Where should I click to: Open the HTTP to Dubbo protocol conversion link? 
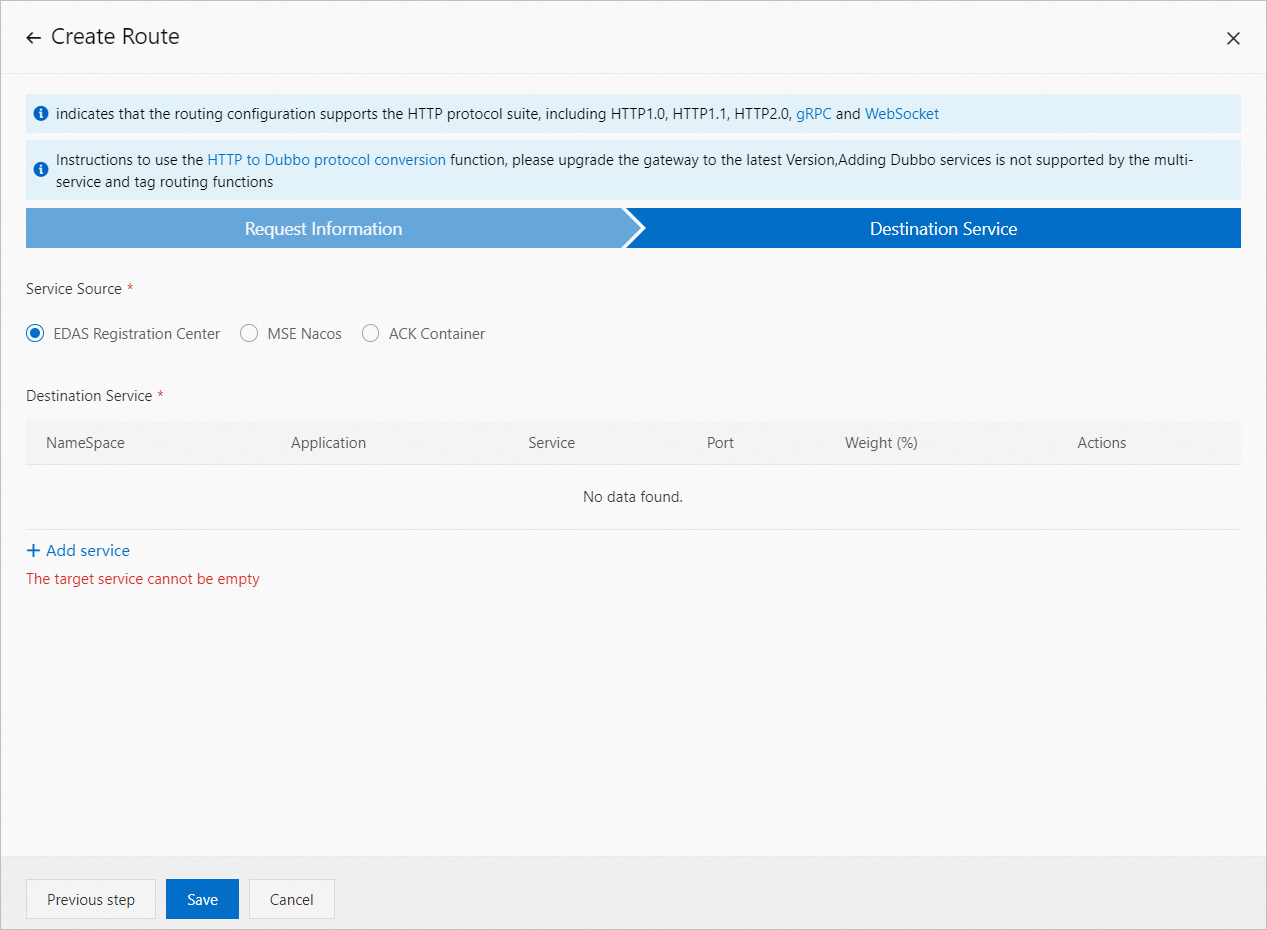[x=326, y=159]
